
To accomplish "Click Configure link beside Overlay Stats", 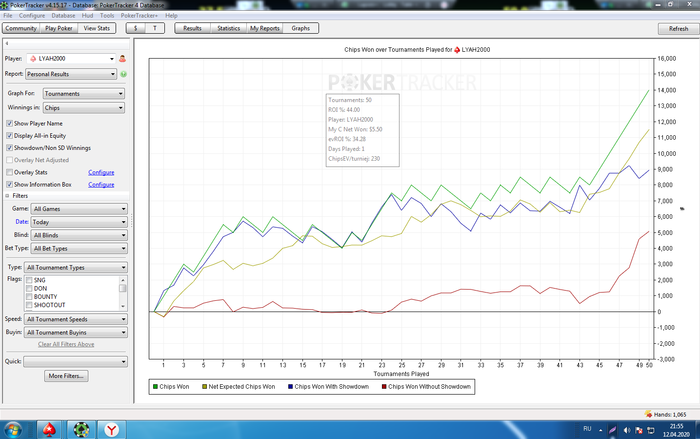I will coord(101,172).
